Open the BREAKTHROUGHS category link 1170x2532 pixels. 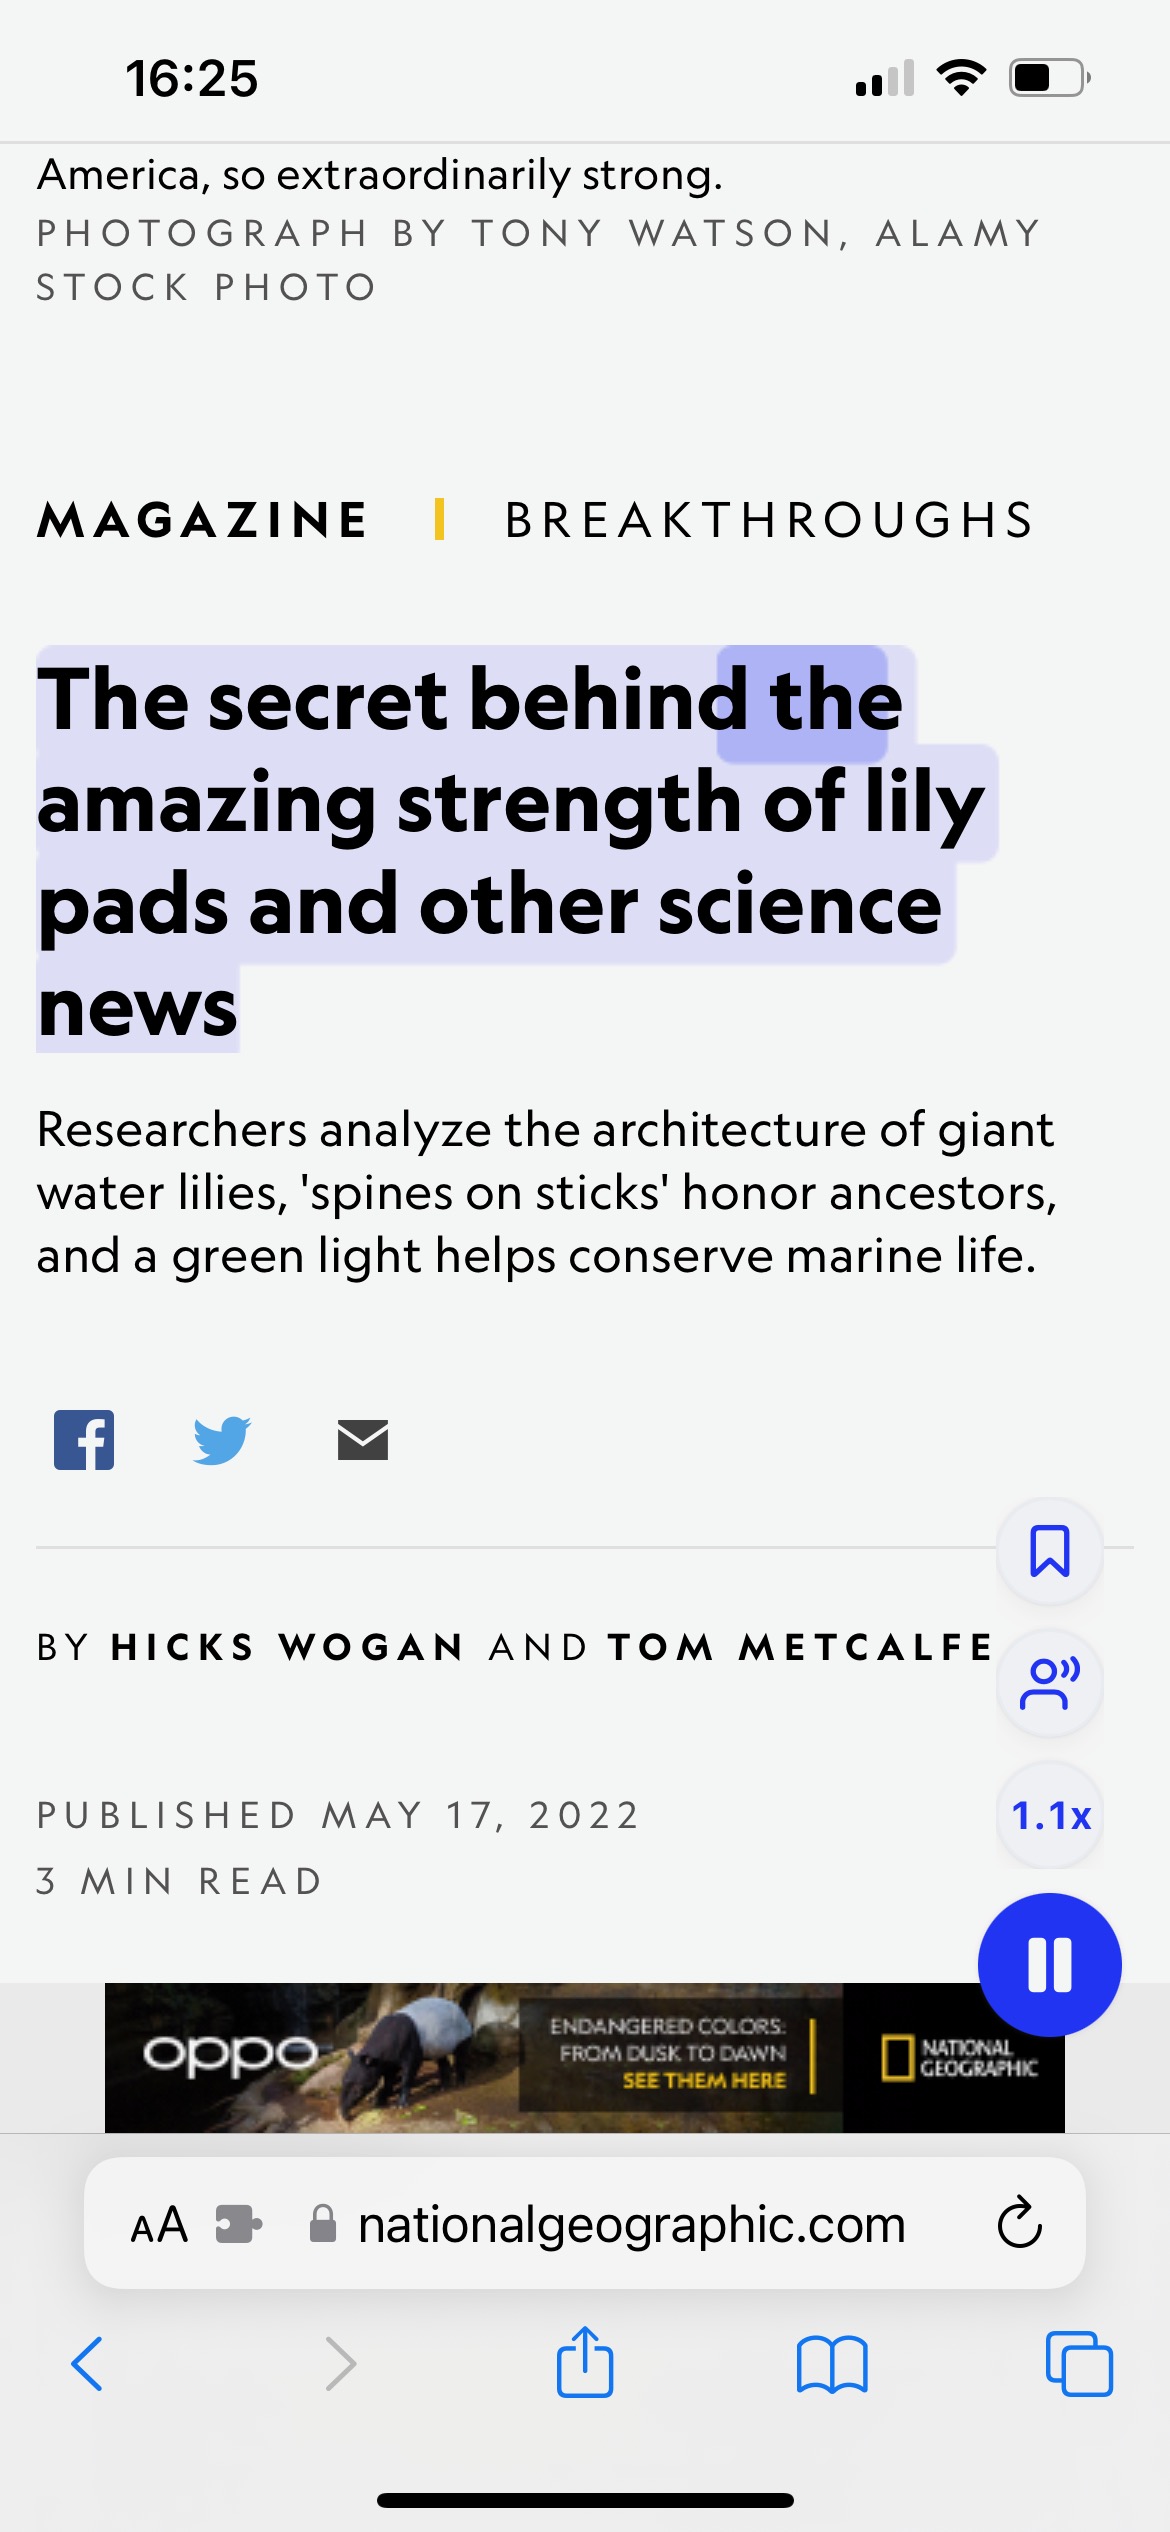tap(769, 520)
